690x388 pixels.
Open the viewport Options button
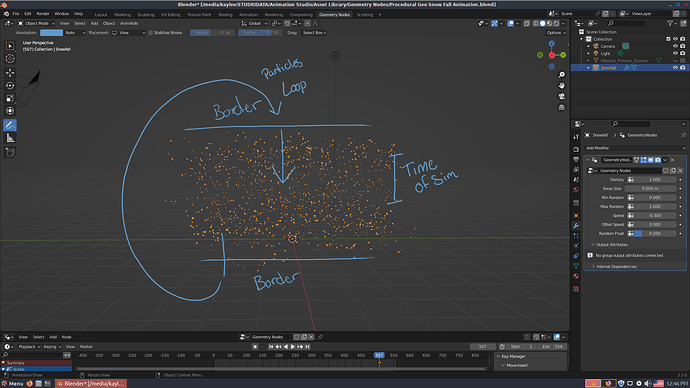[x=556, y=33]
